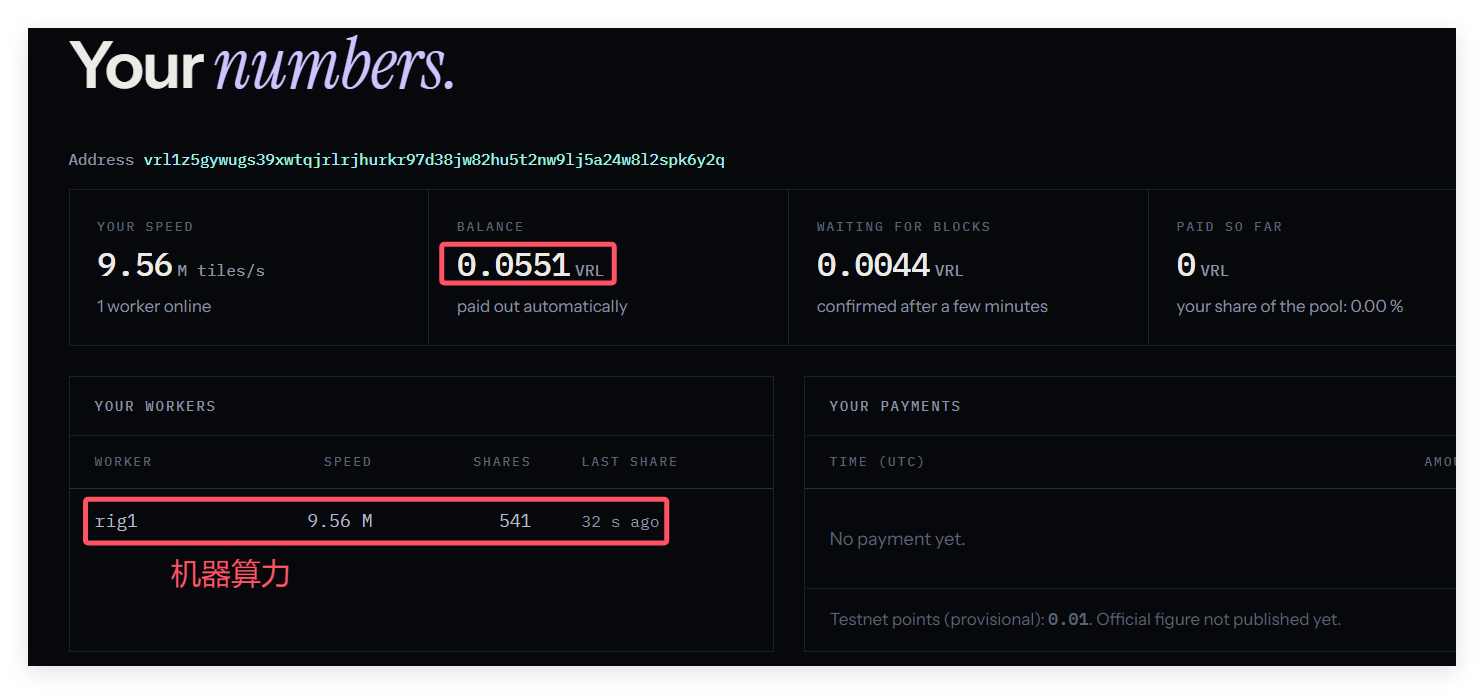Click the "1 worker online" status text
Screen dimensions: 1484x694
(154, 307)
